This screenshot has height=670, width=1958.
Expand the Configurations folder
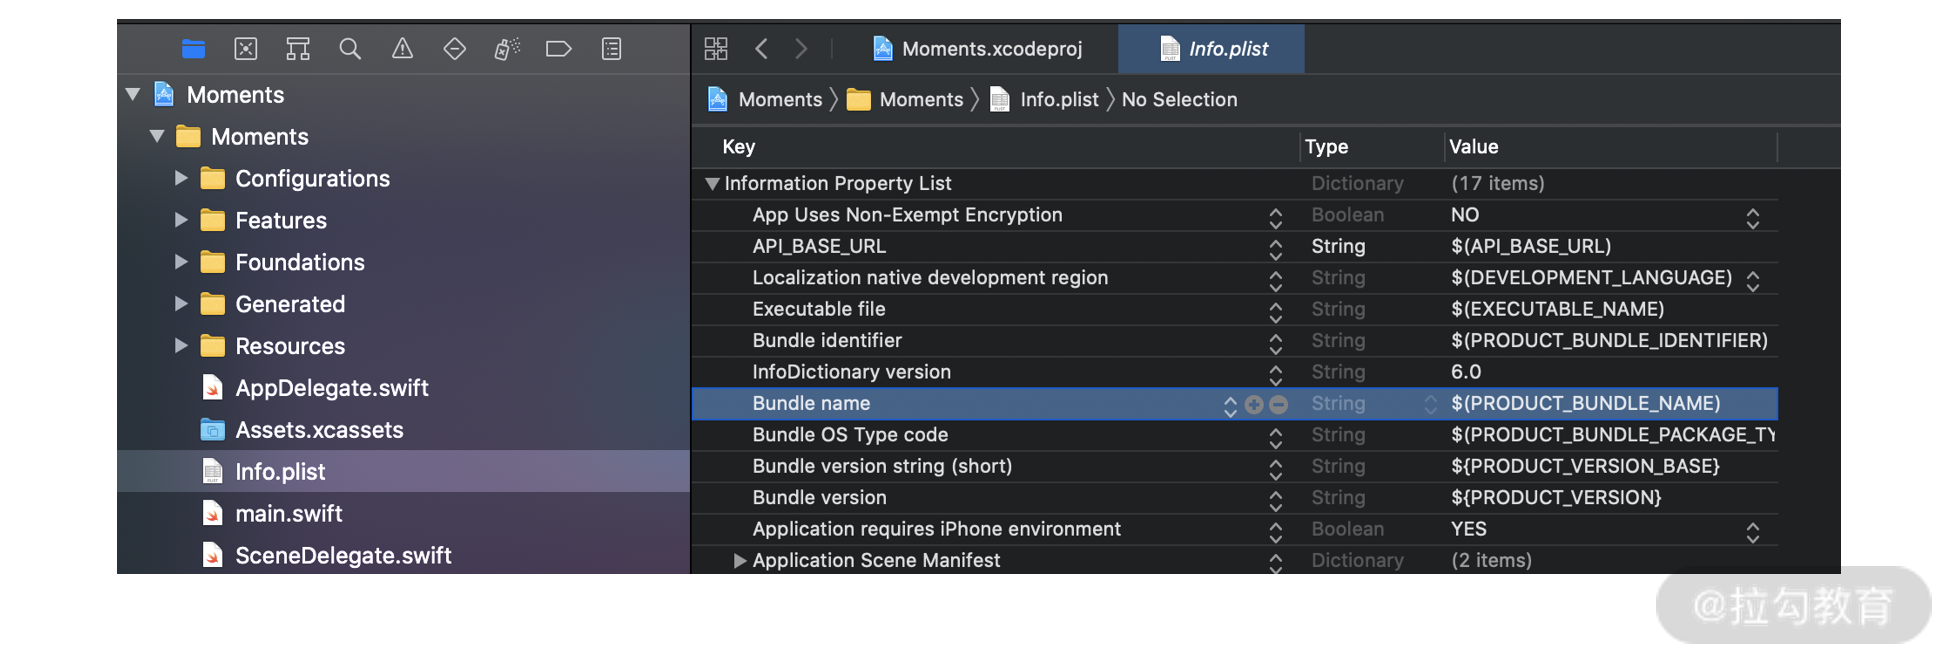coord(181,178)
